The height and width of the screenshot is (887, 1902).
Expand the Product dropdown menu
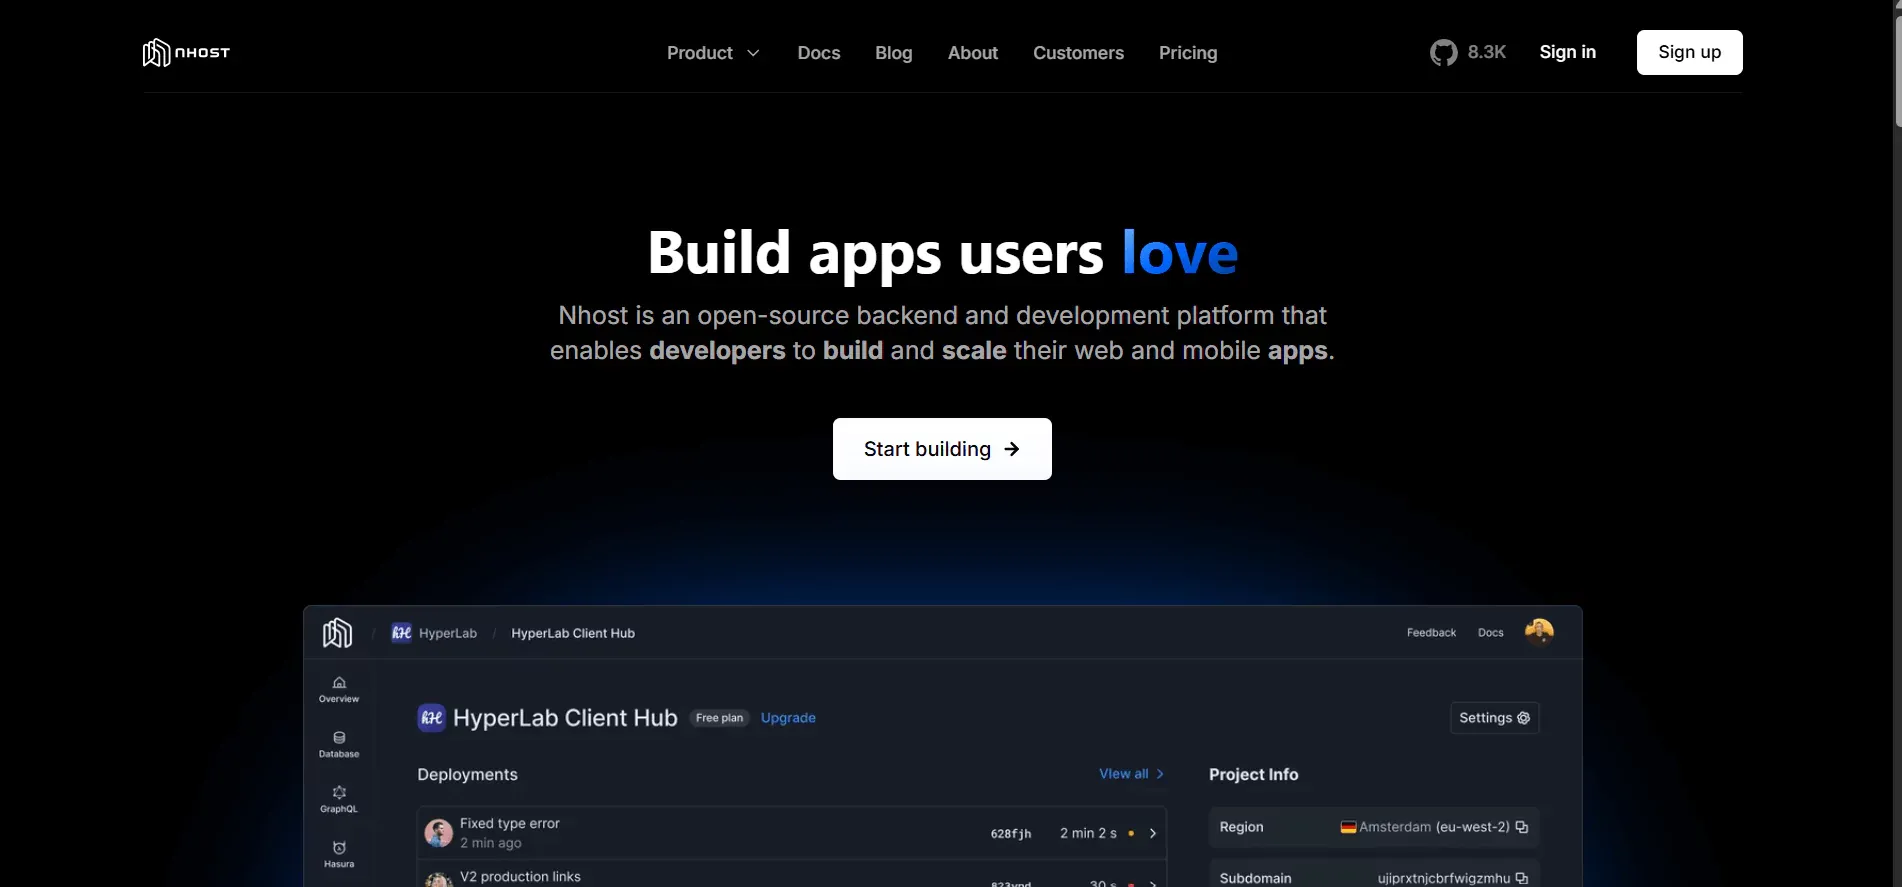click(713, 53)
